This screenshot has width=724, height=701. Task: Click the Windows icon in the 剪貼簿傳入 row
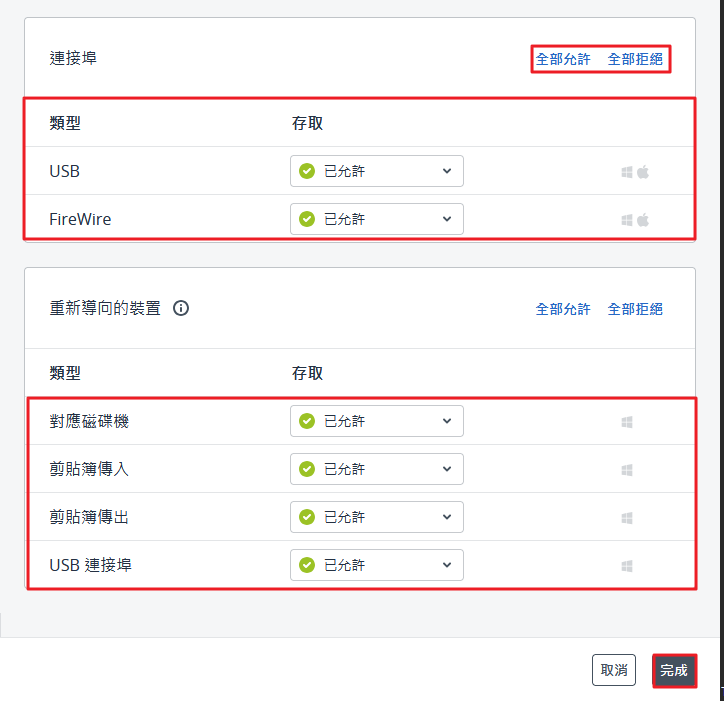pos(627,469)
